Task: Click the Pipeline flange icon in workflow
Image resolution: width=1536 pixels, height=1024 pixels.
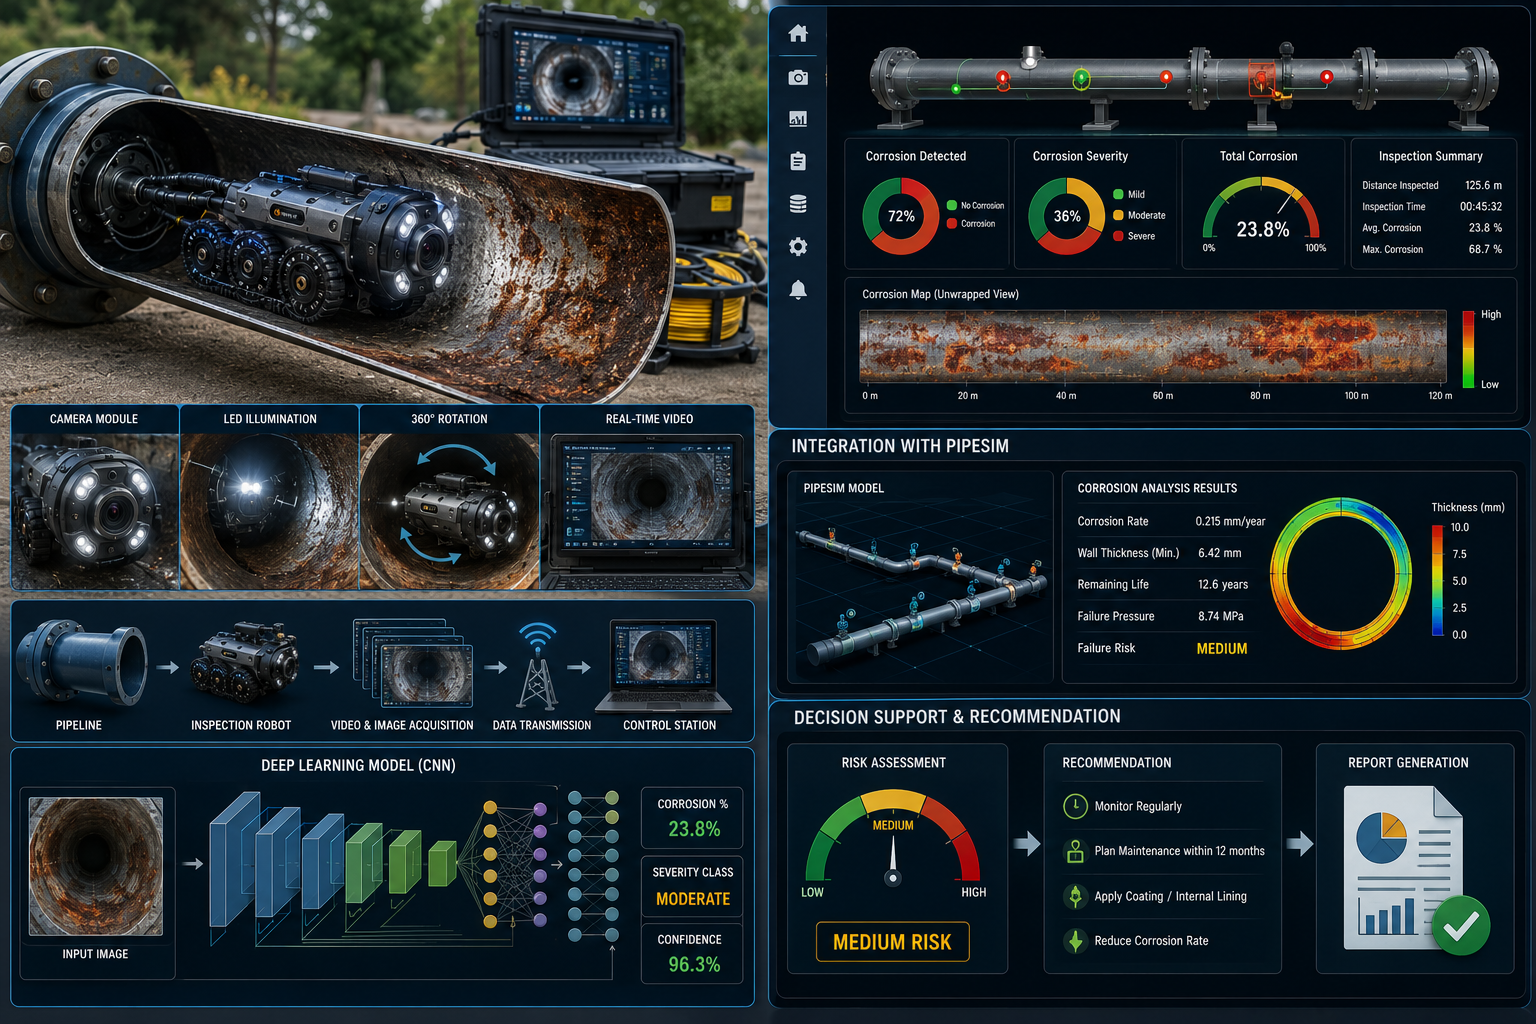Action: [82, 664]
